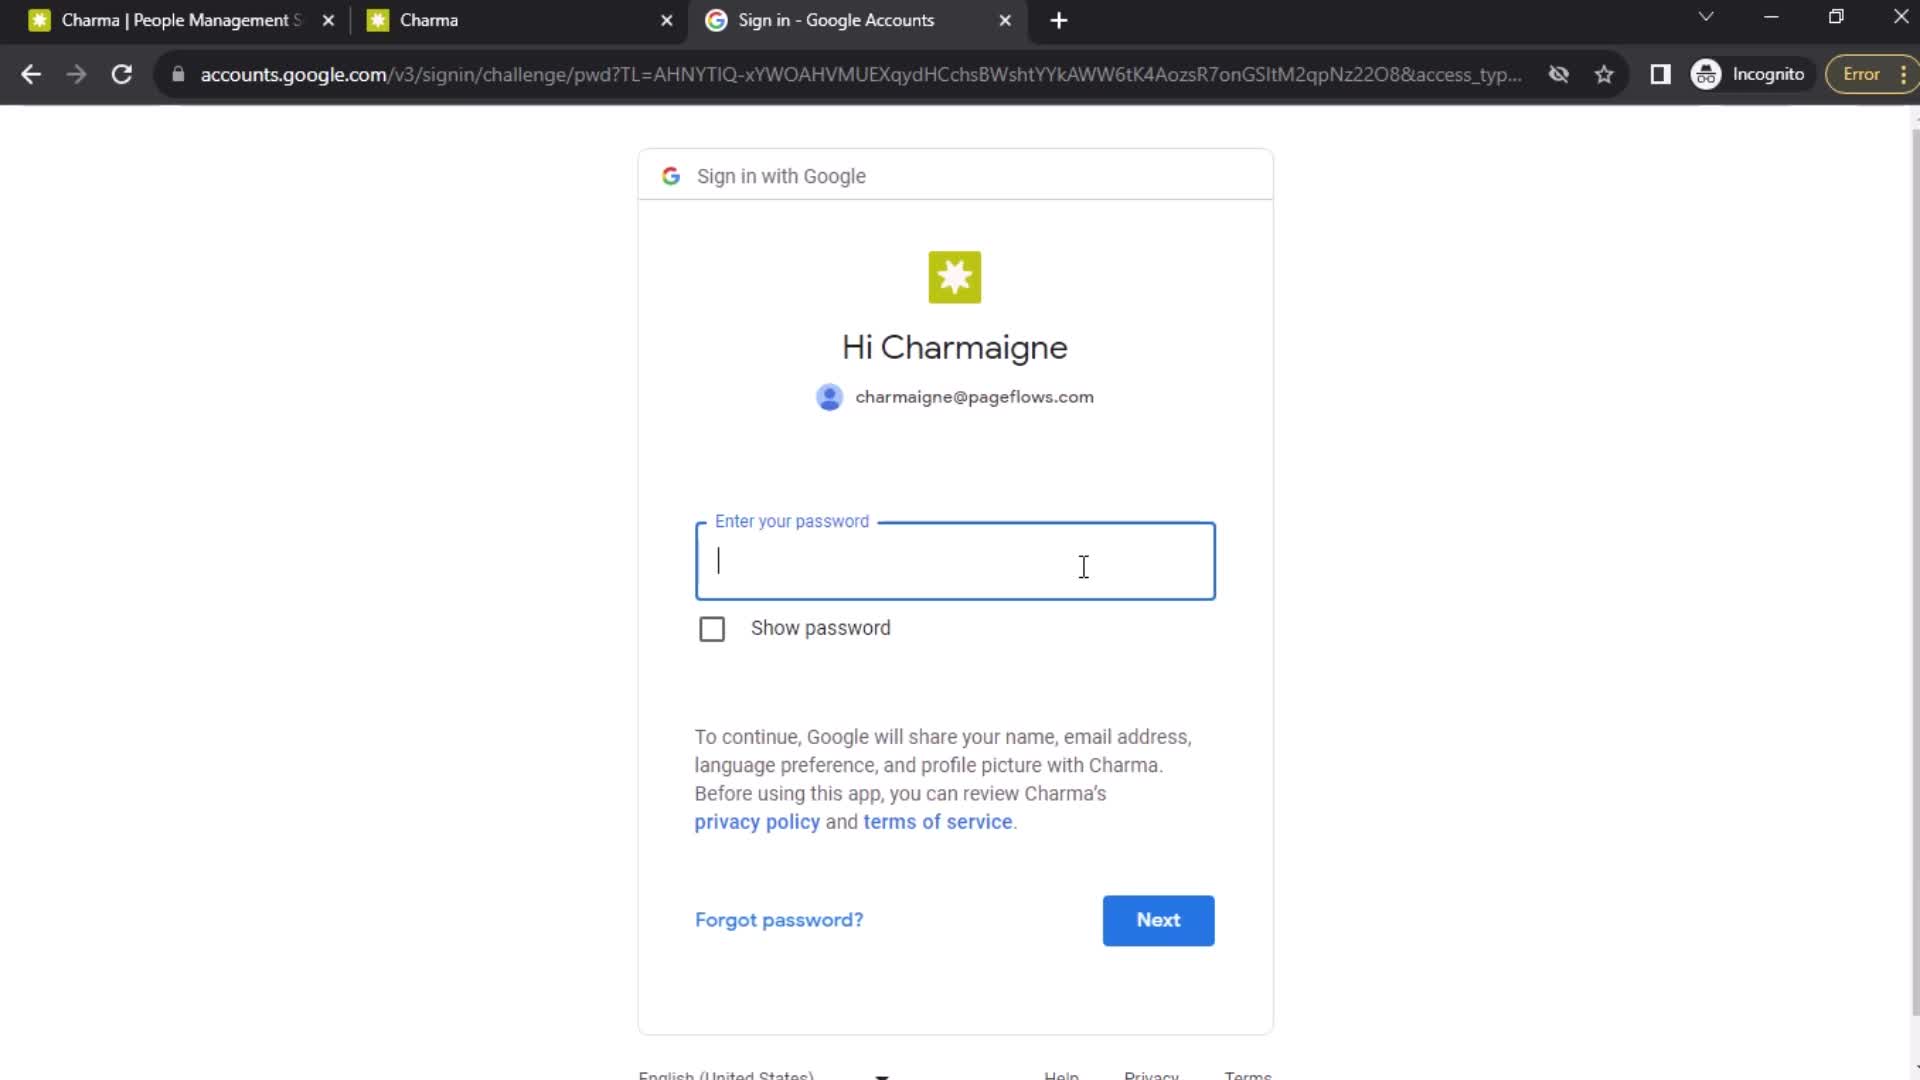Click the page vertical scrollbar
1920x1080 pixels.
pyautogui.click(x=1914, y=570)
